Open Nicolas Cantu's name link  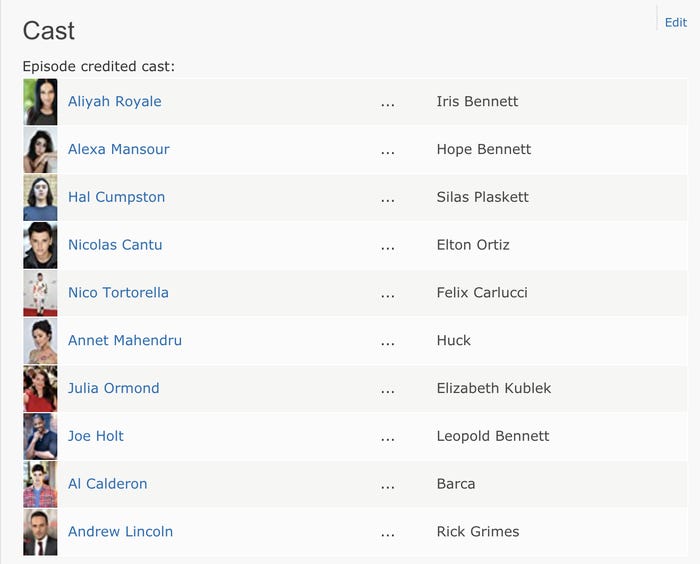115,245
